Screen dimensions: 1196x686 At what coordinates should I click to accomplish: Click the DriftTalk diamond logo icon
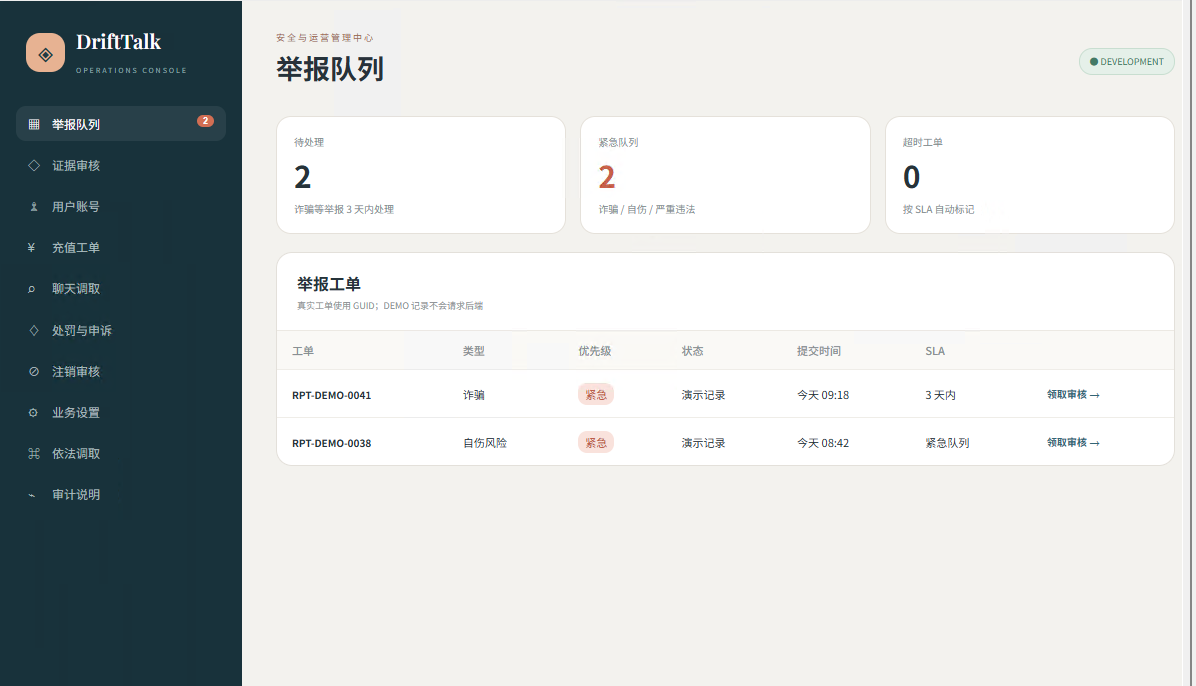click(x=45, y=53)
